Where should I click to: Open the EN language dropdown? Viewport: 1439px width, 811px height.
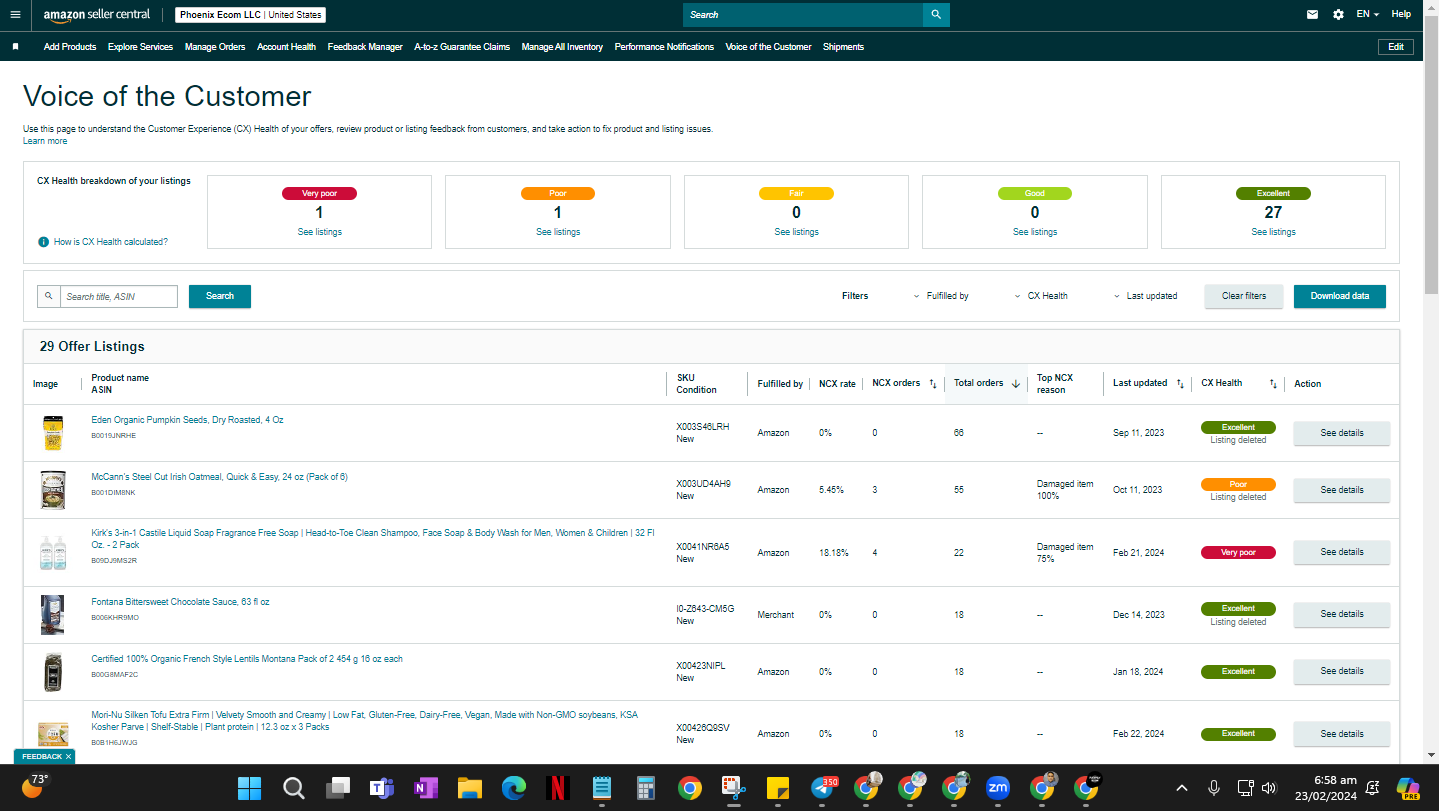click(x=1368, y=15)
